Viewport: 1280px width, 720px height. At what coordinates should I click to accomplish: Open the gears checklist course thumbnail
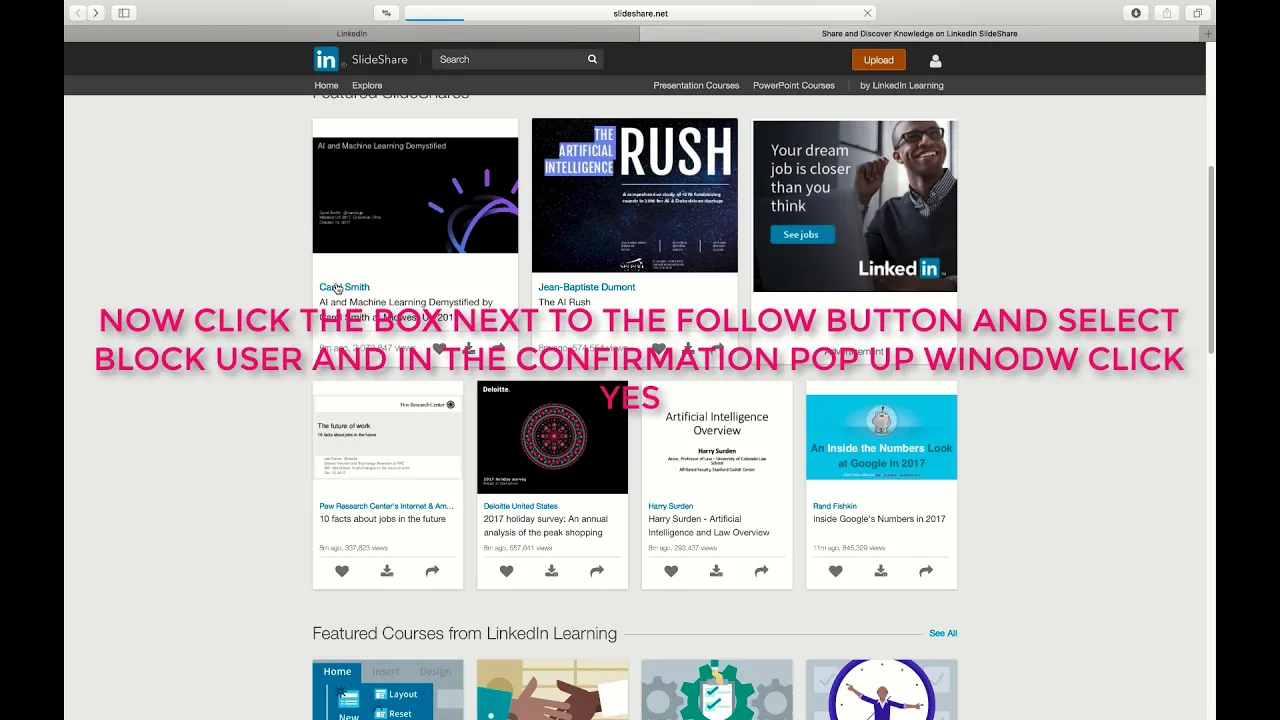[x=717, y=690]
